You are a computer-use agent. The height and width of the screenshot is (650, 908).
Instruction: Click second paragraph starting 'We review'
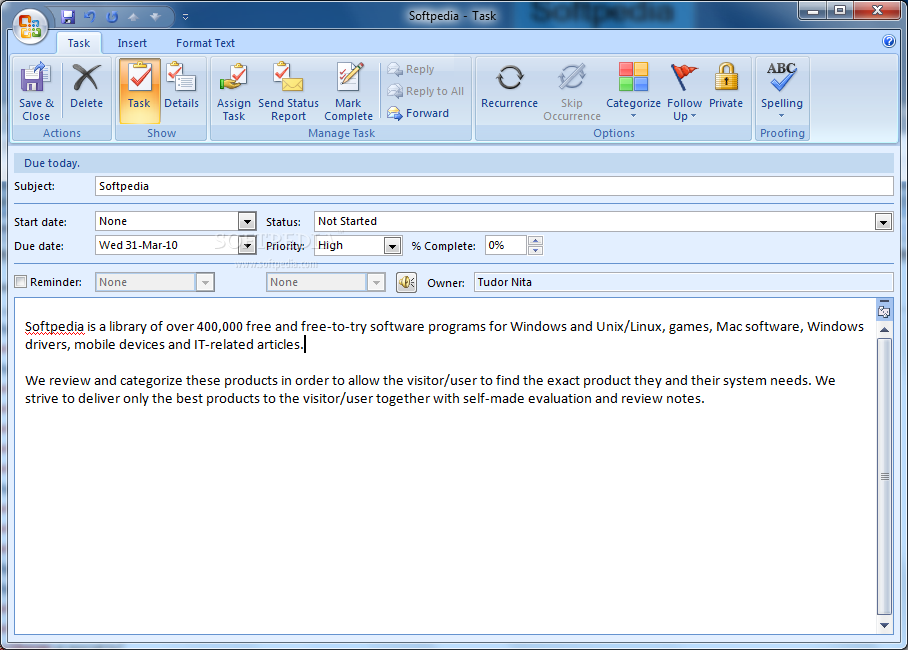[x=430, y=389]
